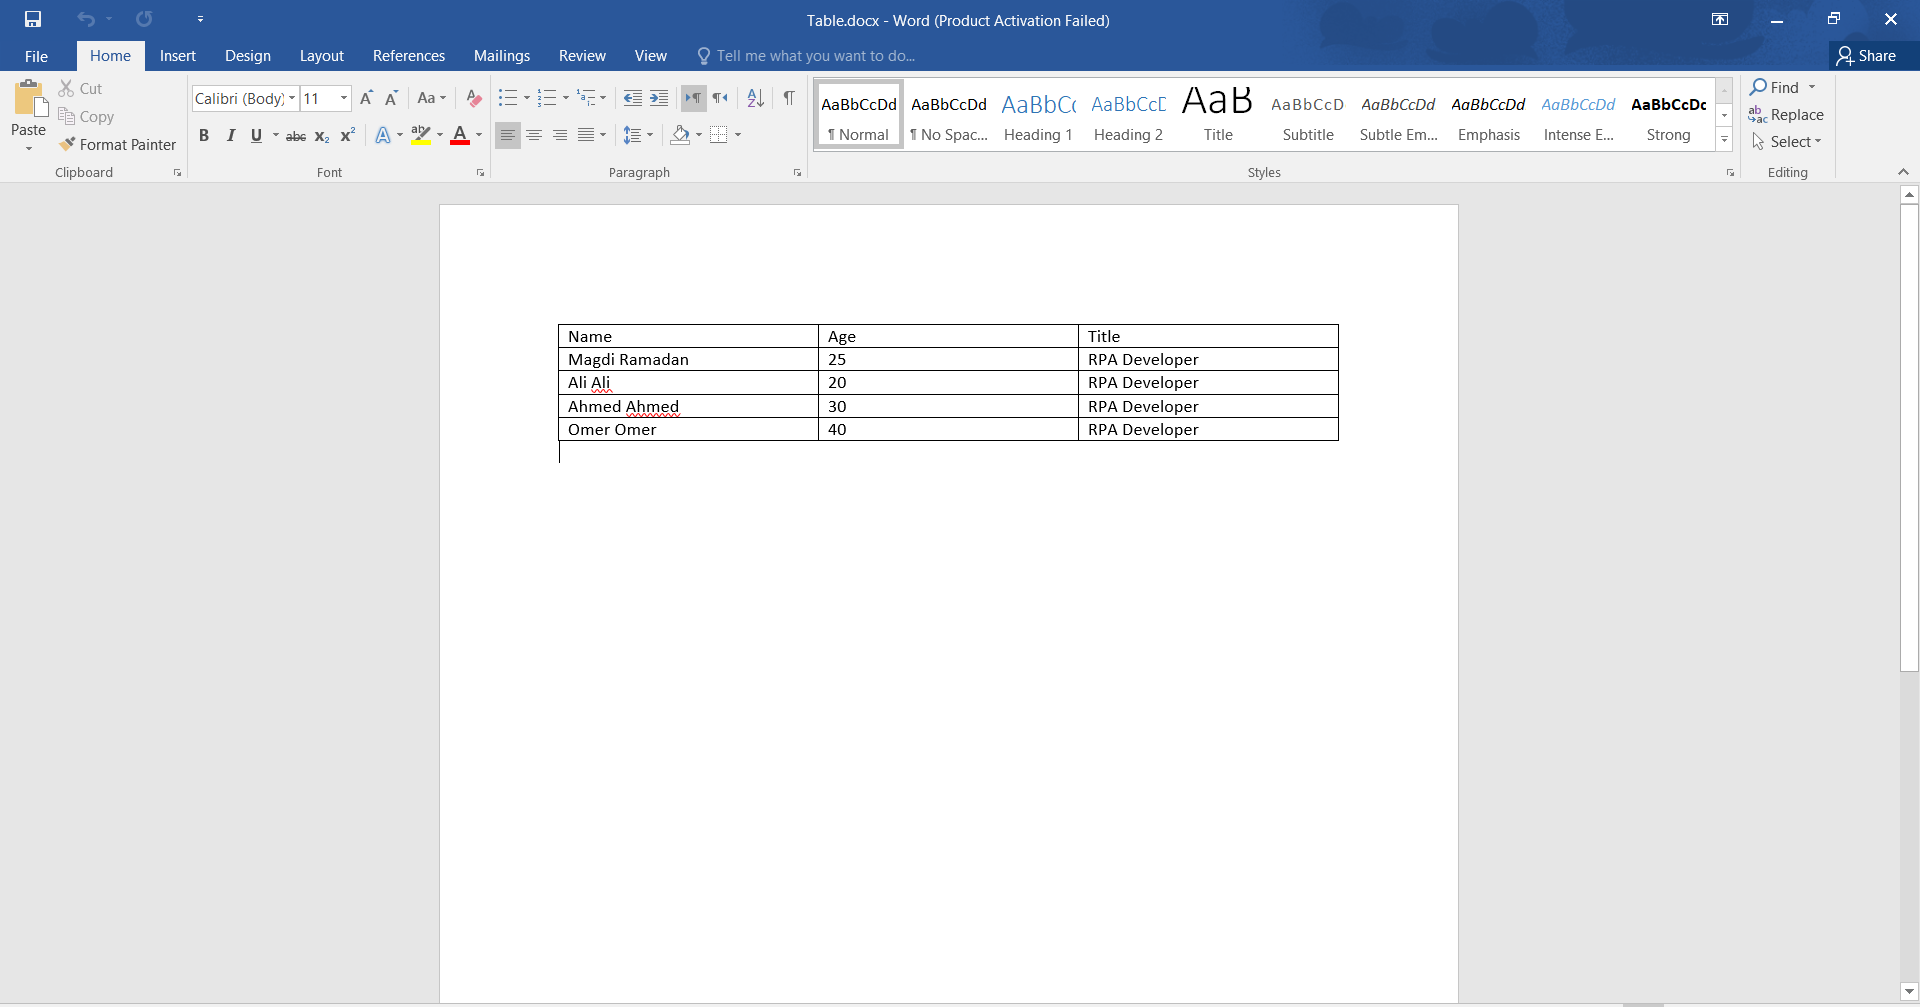Open the font name dropdown

click(x=292, y=98)
